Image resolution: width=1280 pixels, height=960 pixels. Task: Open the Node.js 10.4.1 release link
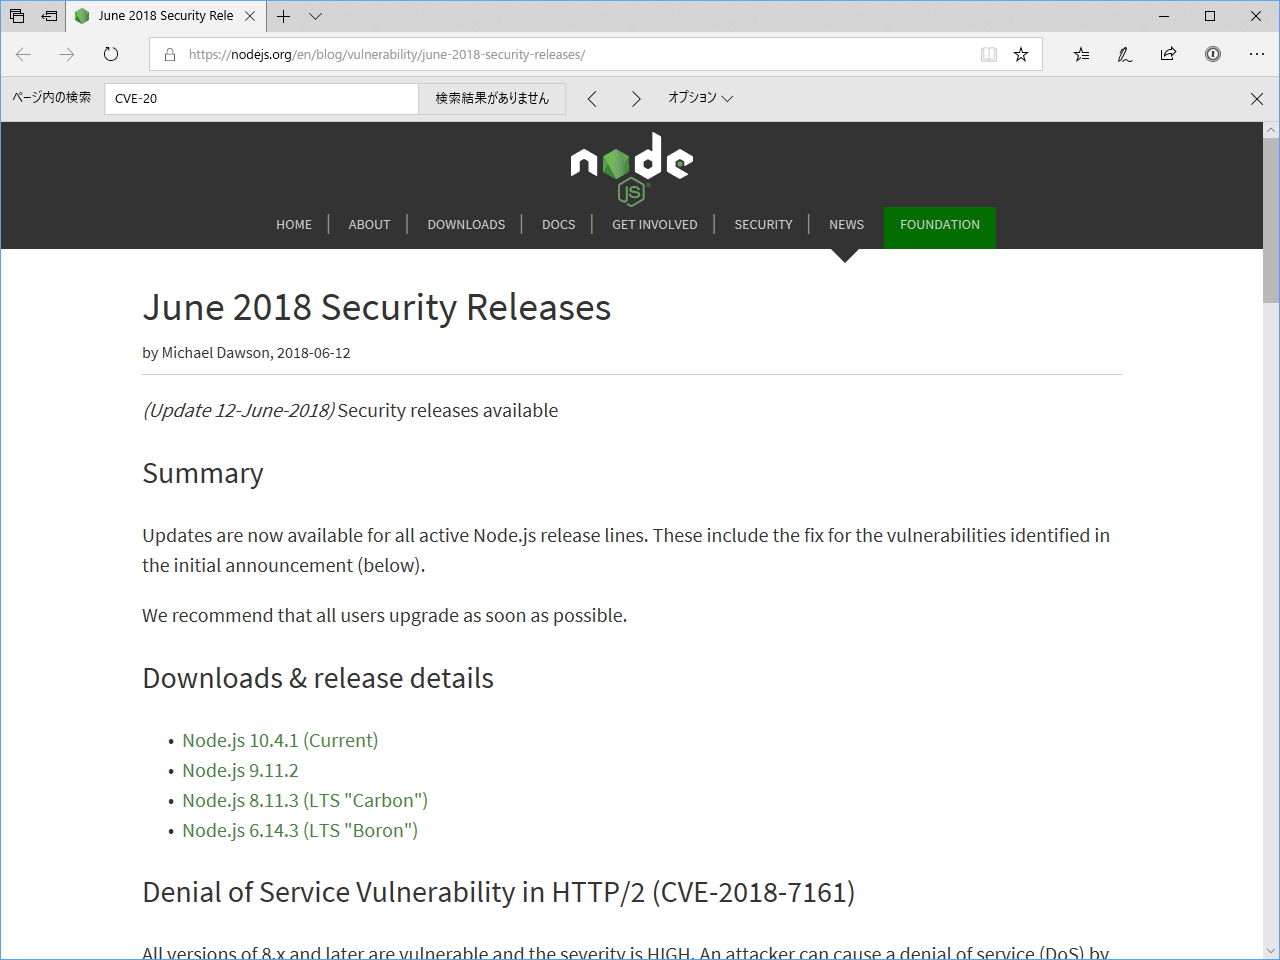tap(280, 740)
